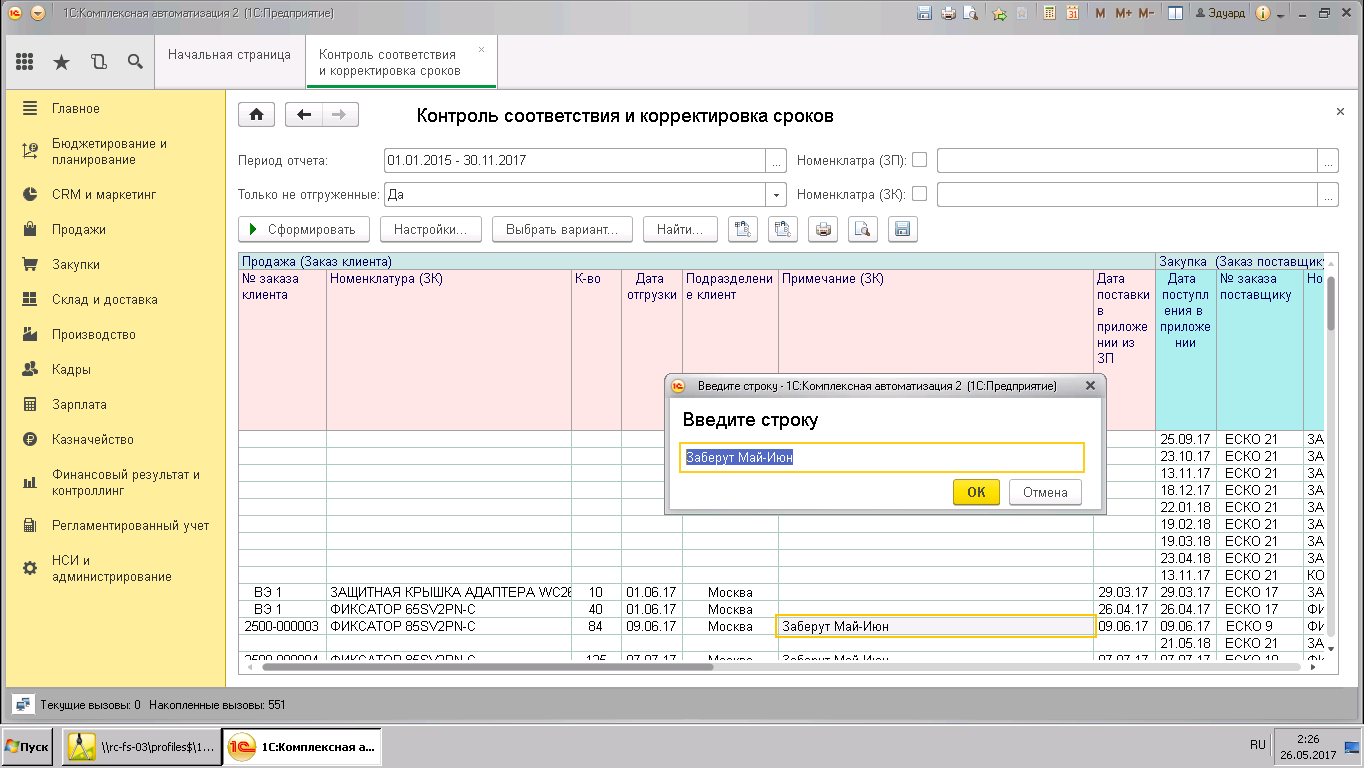Click Отмена to cancel the dialog
This screenshot has height=768, width=1364.
pos(1045,492)
